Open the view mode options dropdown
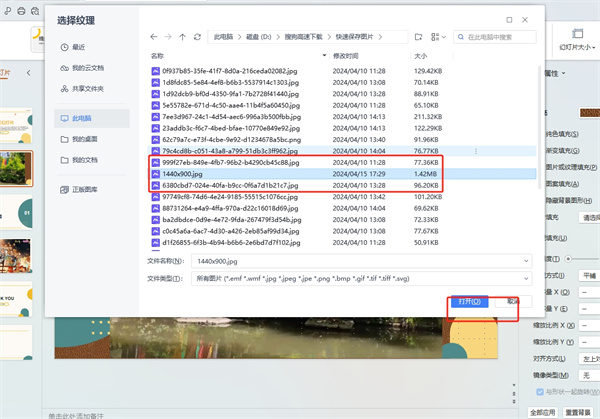Image resolution: width=600 pixels, height=419 pixels. click(x=438, y=37)
